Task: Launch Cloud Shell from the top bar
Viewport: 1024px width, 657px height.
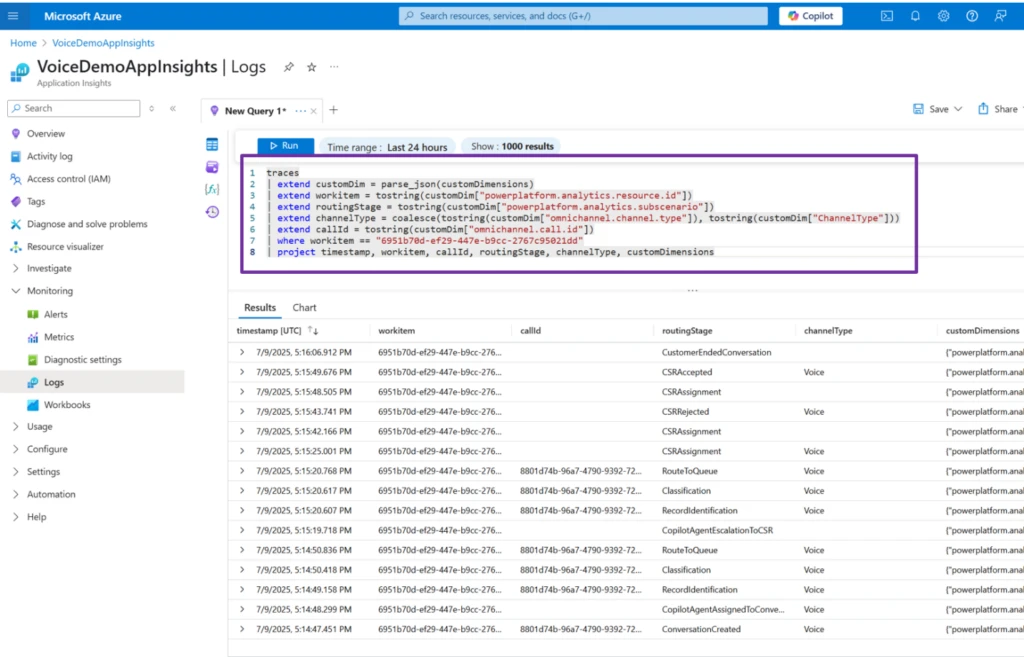Action: click(x=886, y=15)
